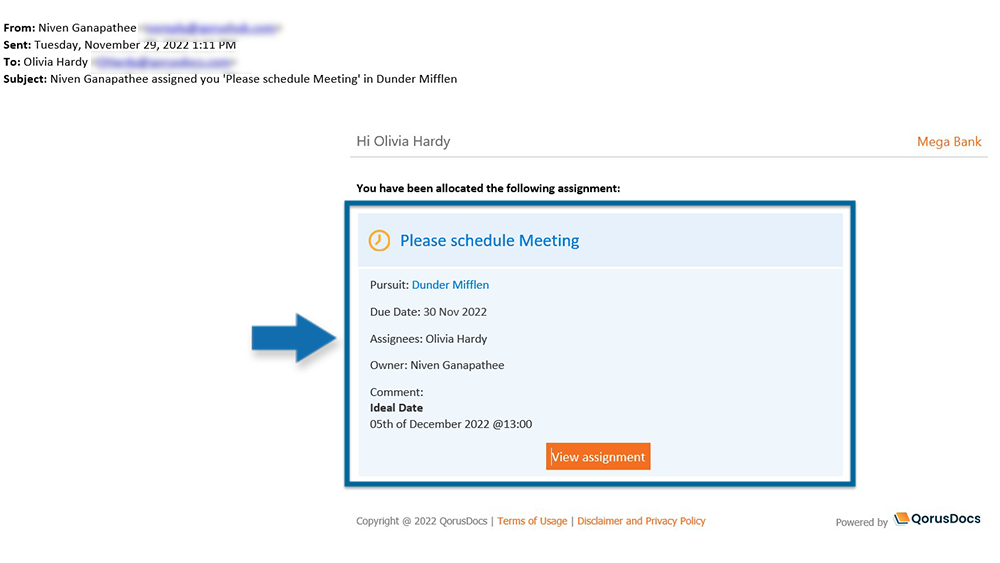Open the Dunder Mifflen pursuit link
The width and height of the screenshot is (1000, 563).
[450, 285]
